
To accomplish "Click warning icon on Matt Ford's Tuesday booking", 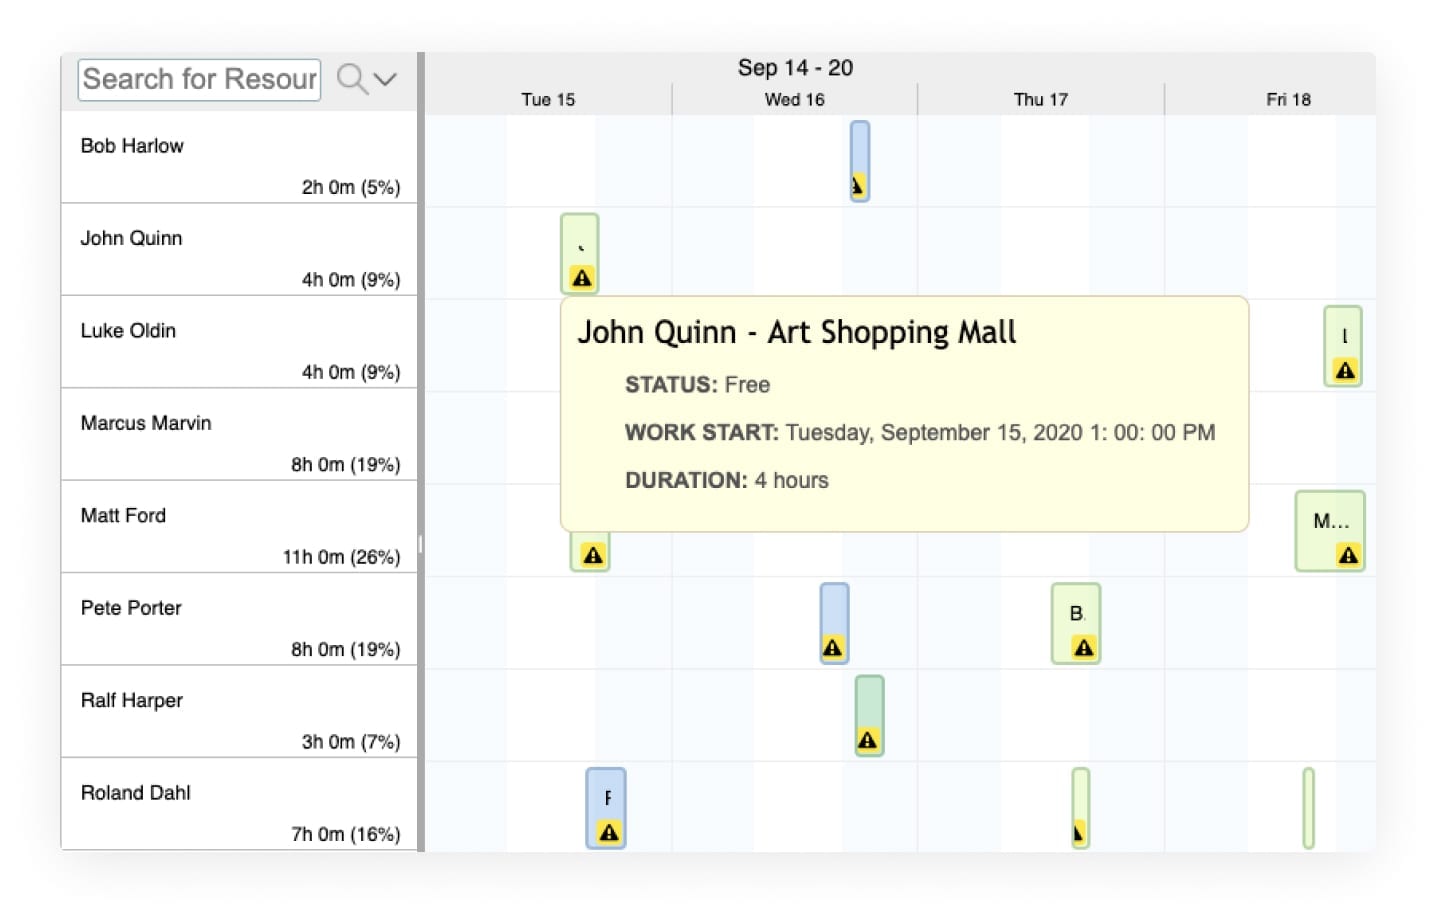I will (592, 555).
